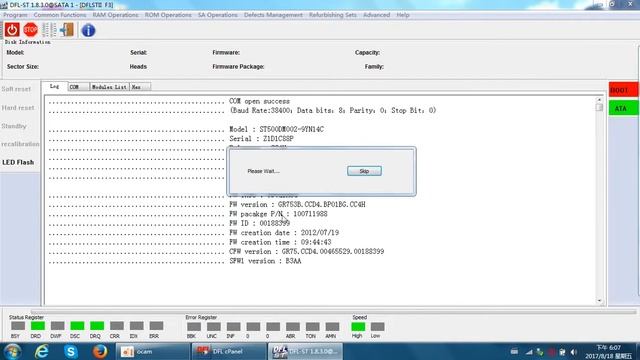Click the FW ID 00188399 log line
Image resolution: width=640 pixels, height=360 pixels.
(x=260, y=223)
